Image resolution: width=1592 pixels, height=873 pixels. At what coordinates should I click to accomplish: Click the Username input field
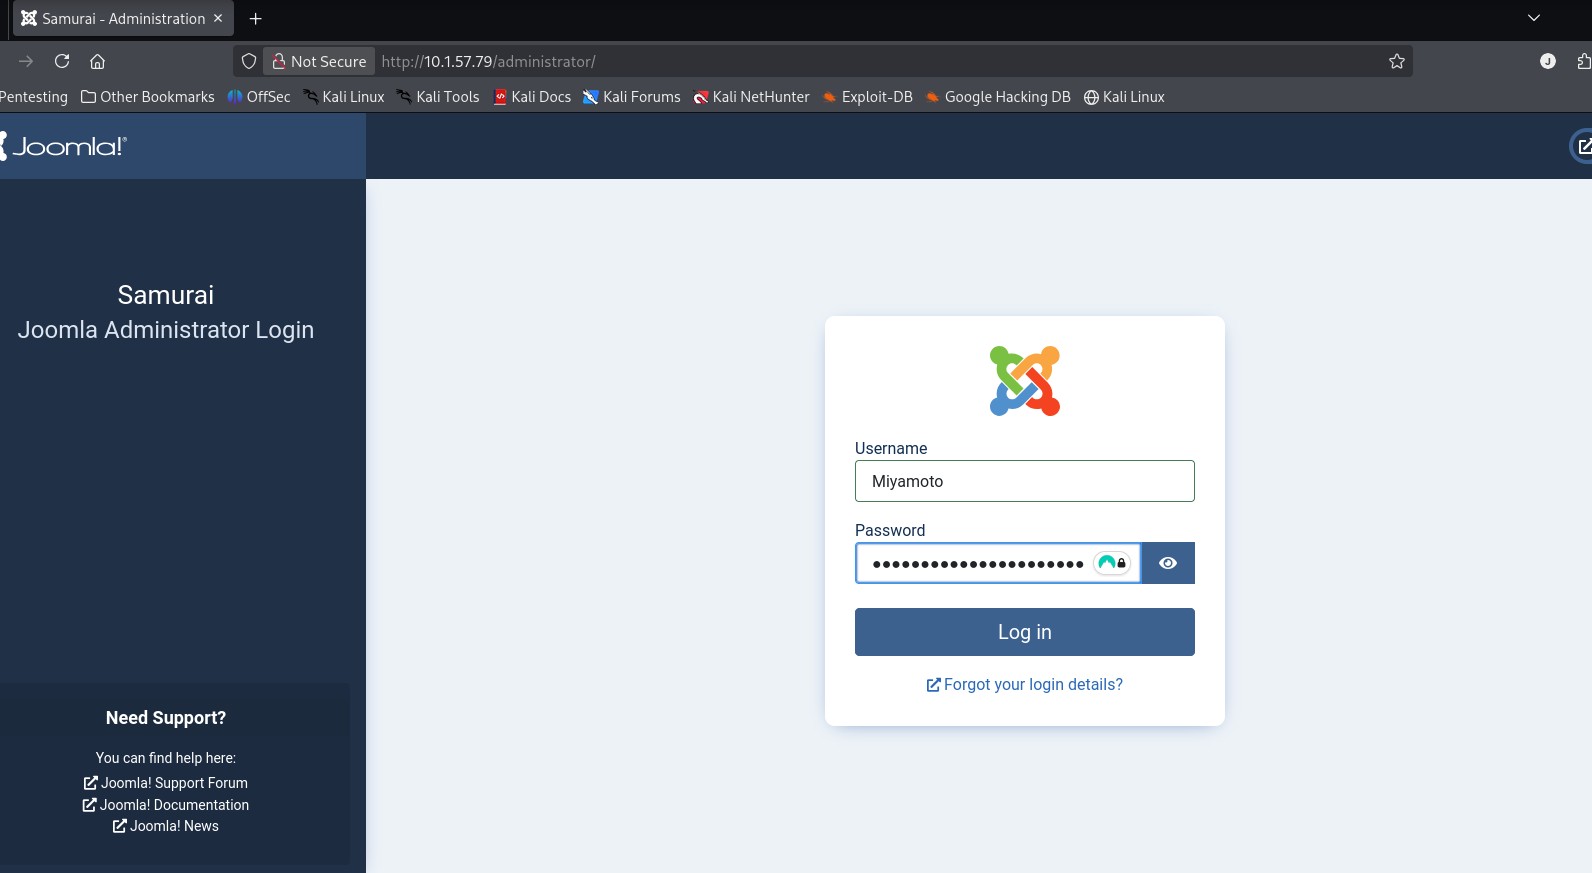[x=1024, y=481]
